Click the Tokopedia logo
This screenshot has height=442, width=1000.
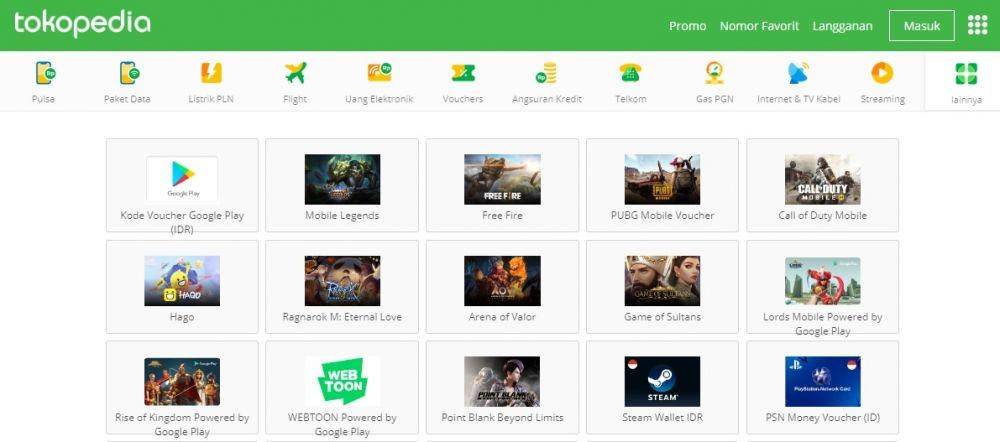tap(82, 24)
